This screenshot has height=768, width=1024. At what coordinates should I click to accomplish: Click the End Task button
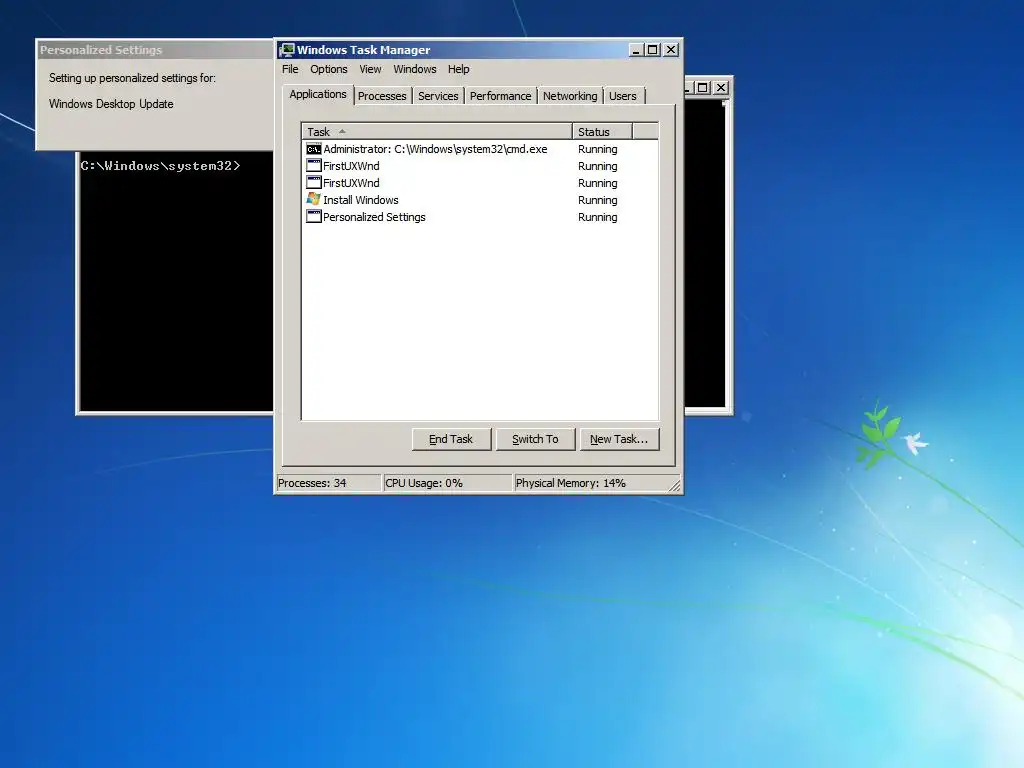pyautogui.click(x=451, y=440)
